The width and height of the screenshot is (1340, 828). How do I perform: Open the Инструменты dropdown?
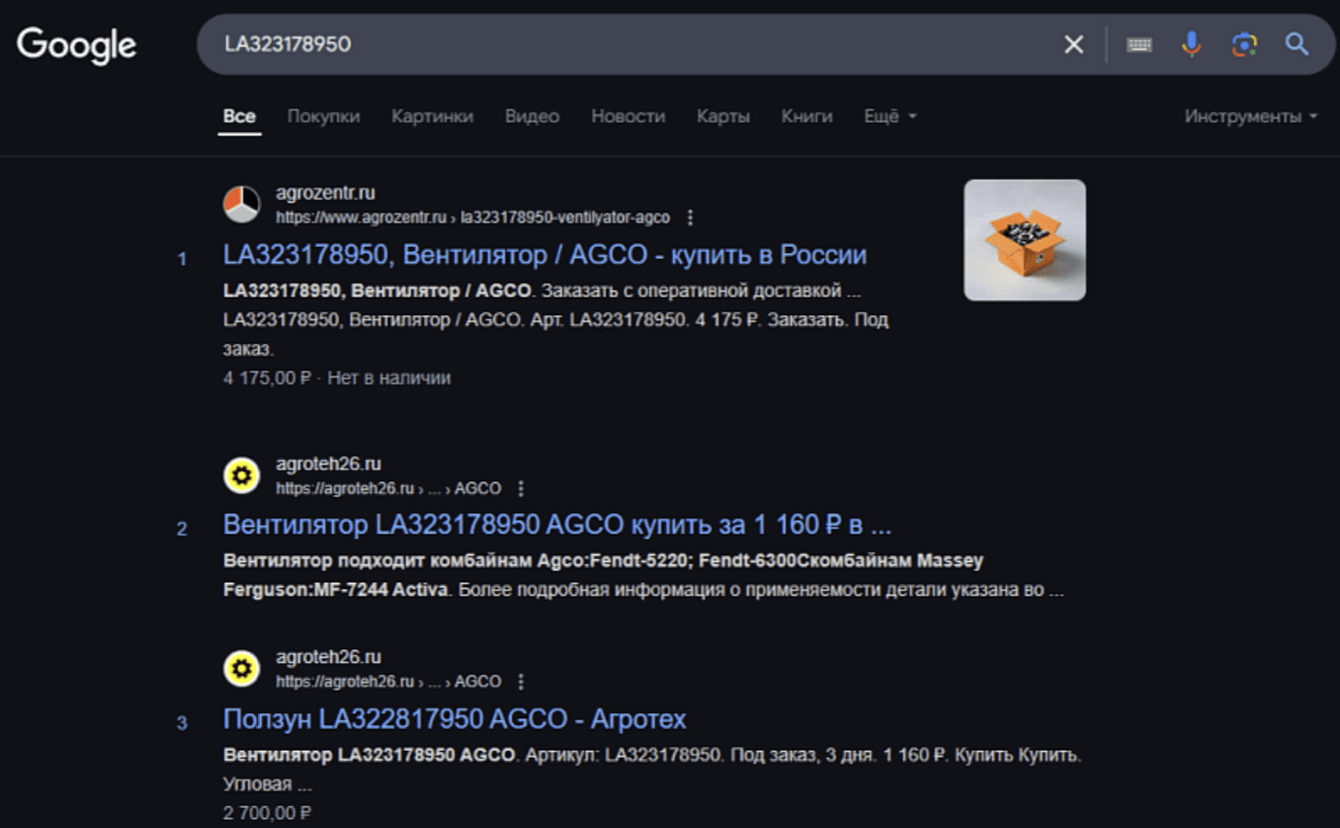1250,116
